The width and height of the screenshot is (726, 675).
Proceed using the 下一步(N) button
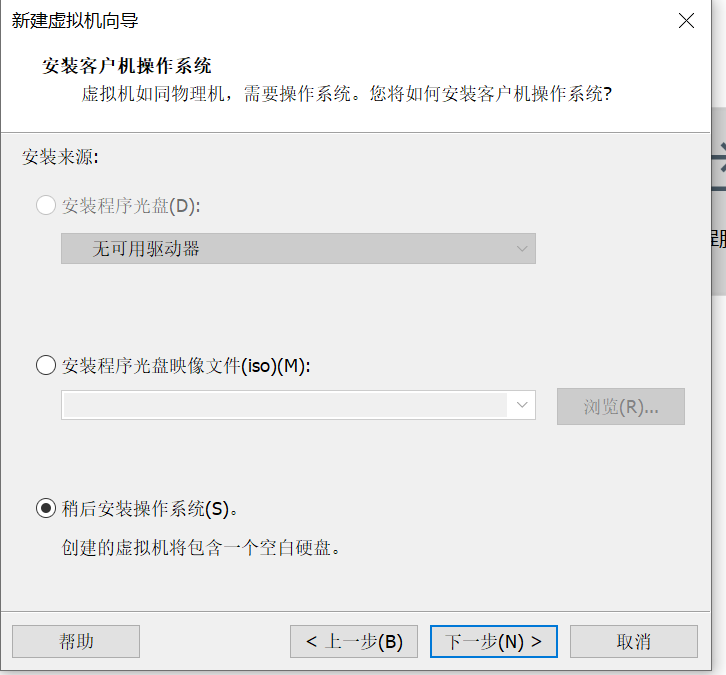494,642
